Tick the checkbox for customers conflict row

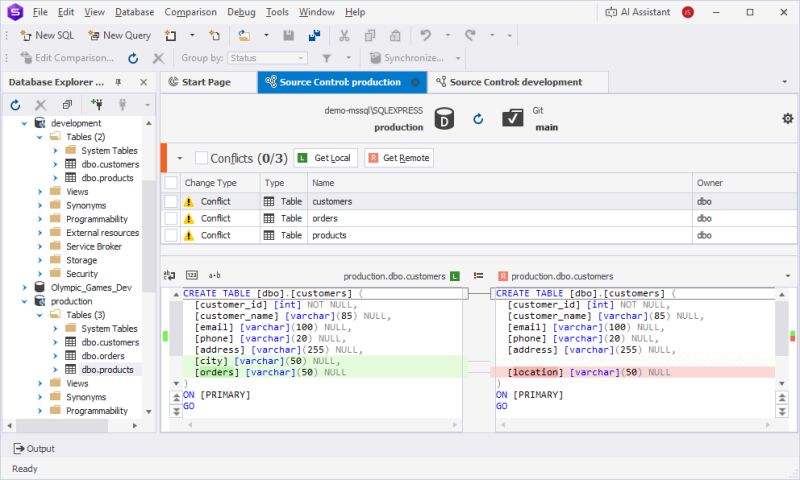point(171,201)
